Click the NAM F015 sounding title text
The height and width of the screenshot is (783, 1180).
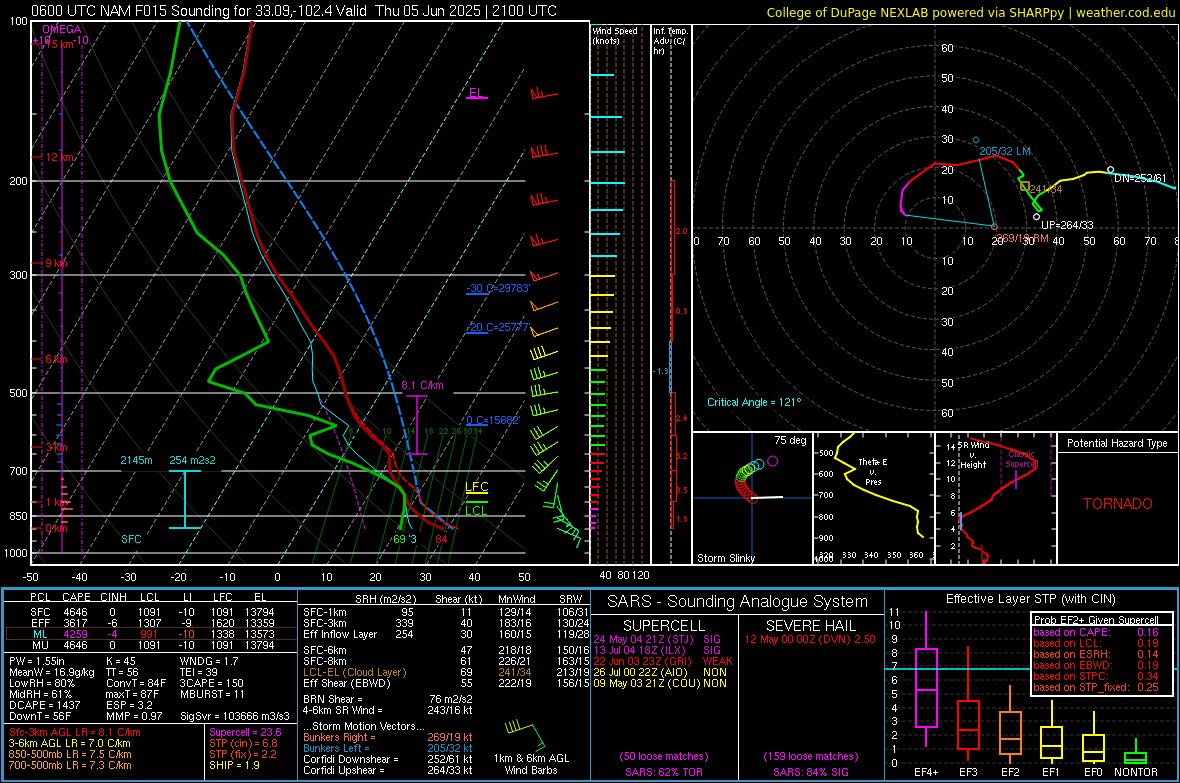(294, 11)
